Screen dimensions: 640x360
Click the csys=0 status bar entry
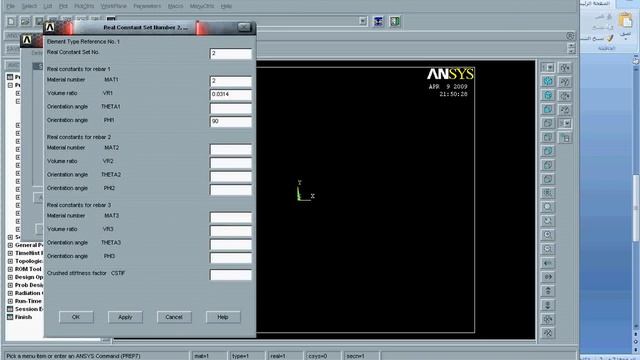322,356
